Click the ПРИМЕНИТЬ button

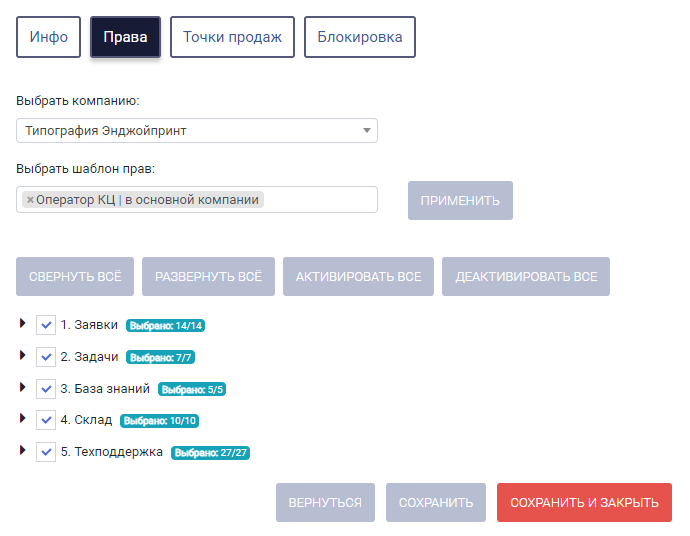click(460, 201)
